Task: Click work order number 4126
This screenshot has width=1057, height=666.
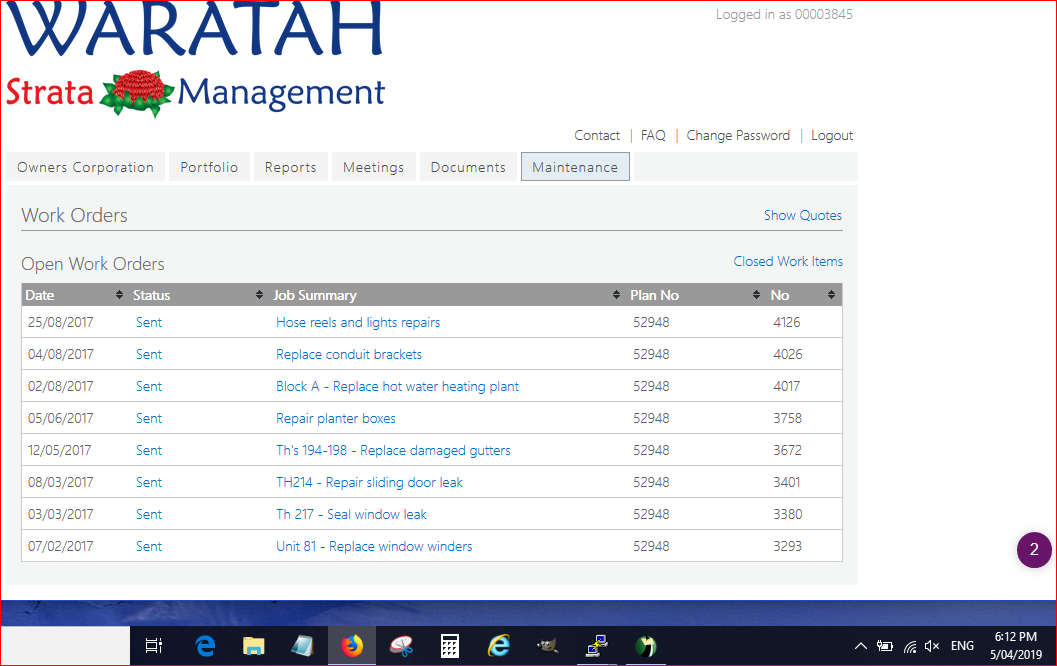Action: [x=787, y=322]
